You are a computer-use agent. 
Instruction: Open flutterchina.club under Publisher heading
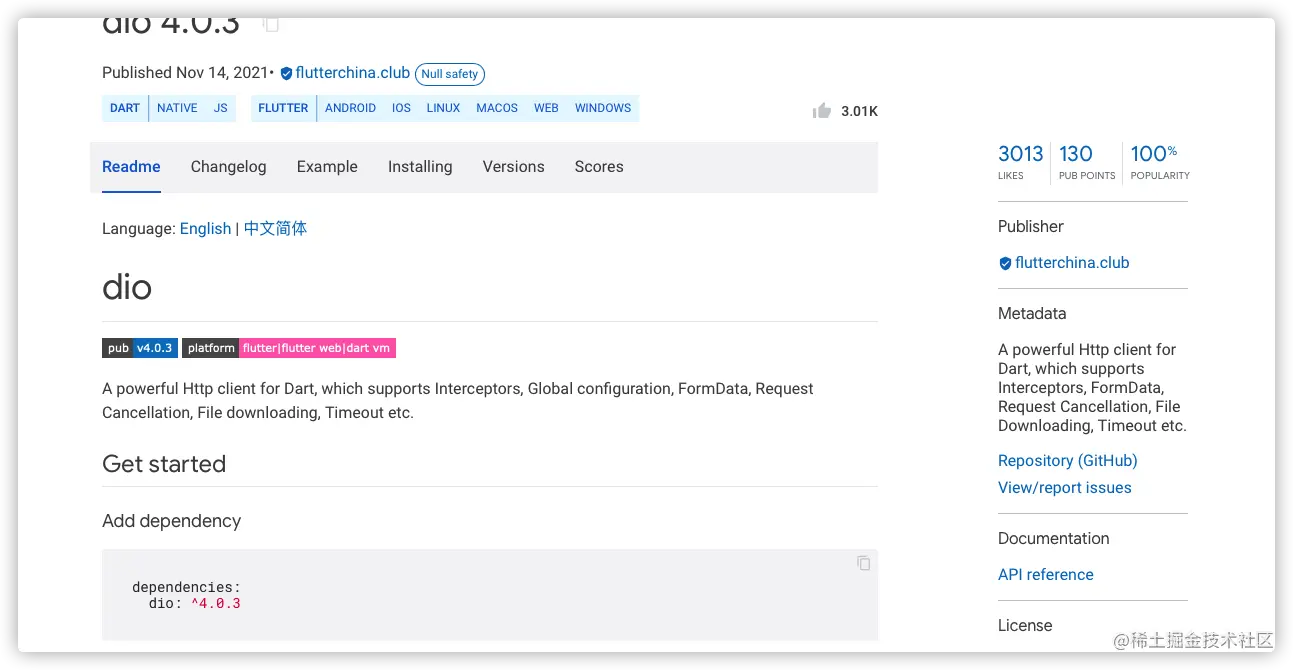coord(1072,263)
